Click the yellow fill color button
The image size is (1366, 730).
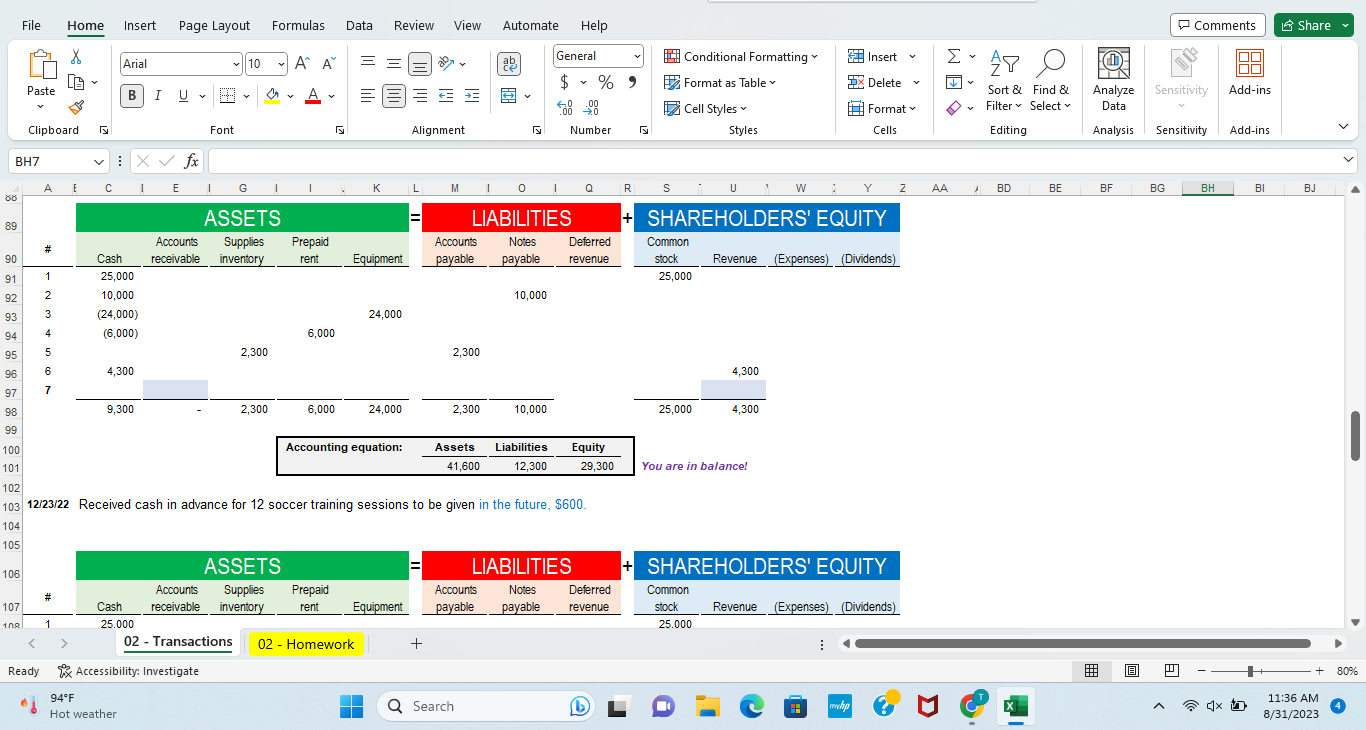pos(271,96)
